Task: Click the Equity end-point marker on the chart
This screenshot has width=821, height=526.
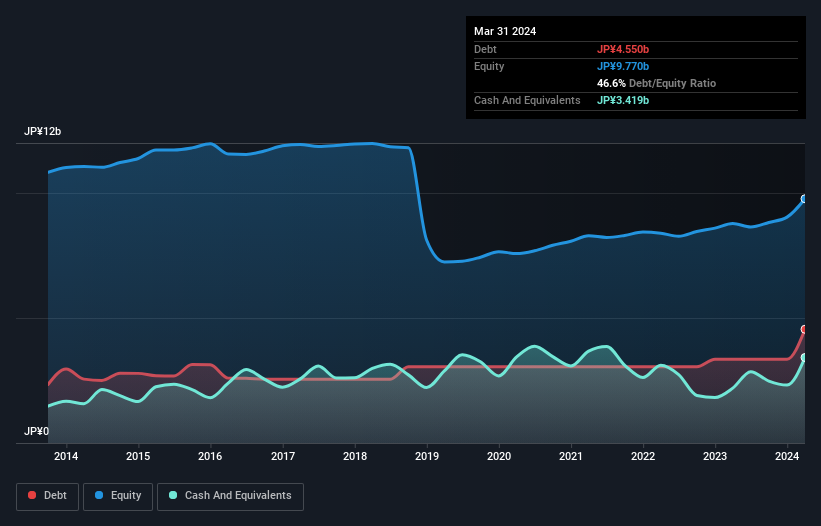Action: [805, 199]
